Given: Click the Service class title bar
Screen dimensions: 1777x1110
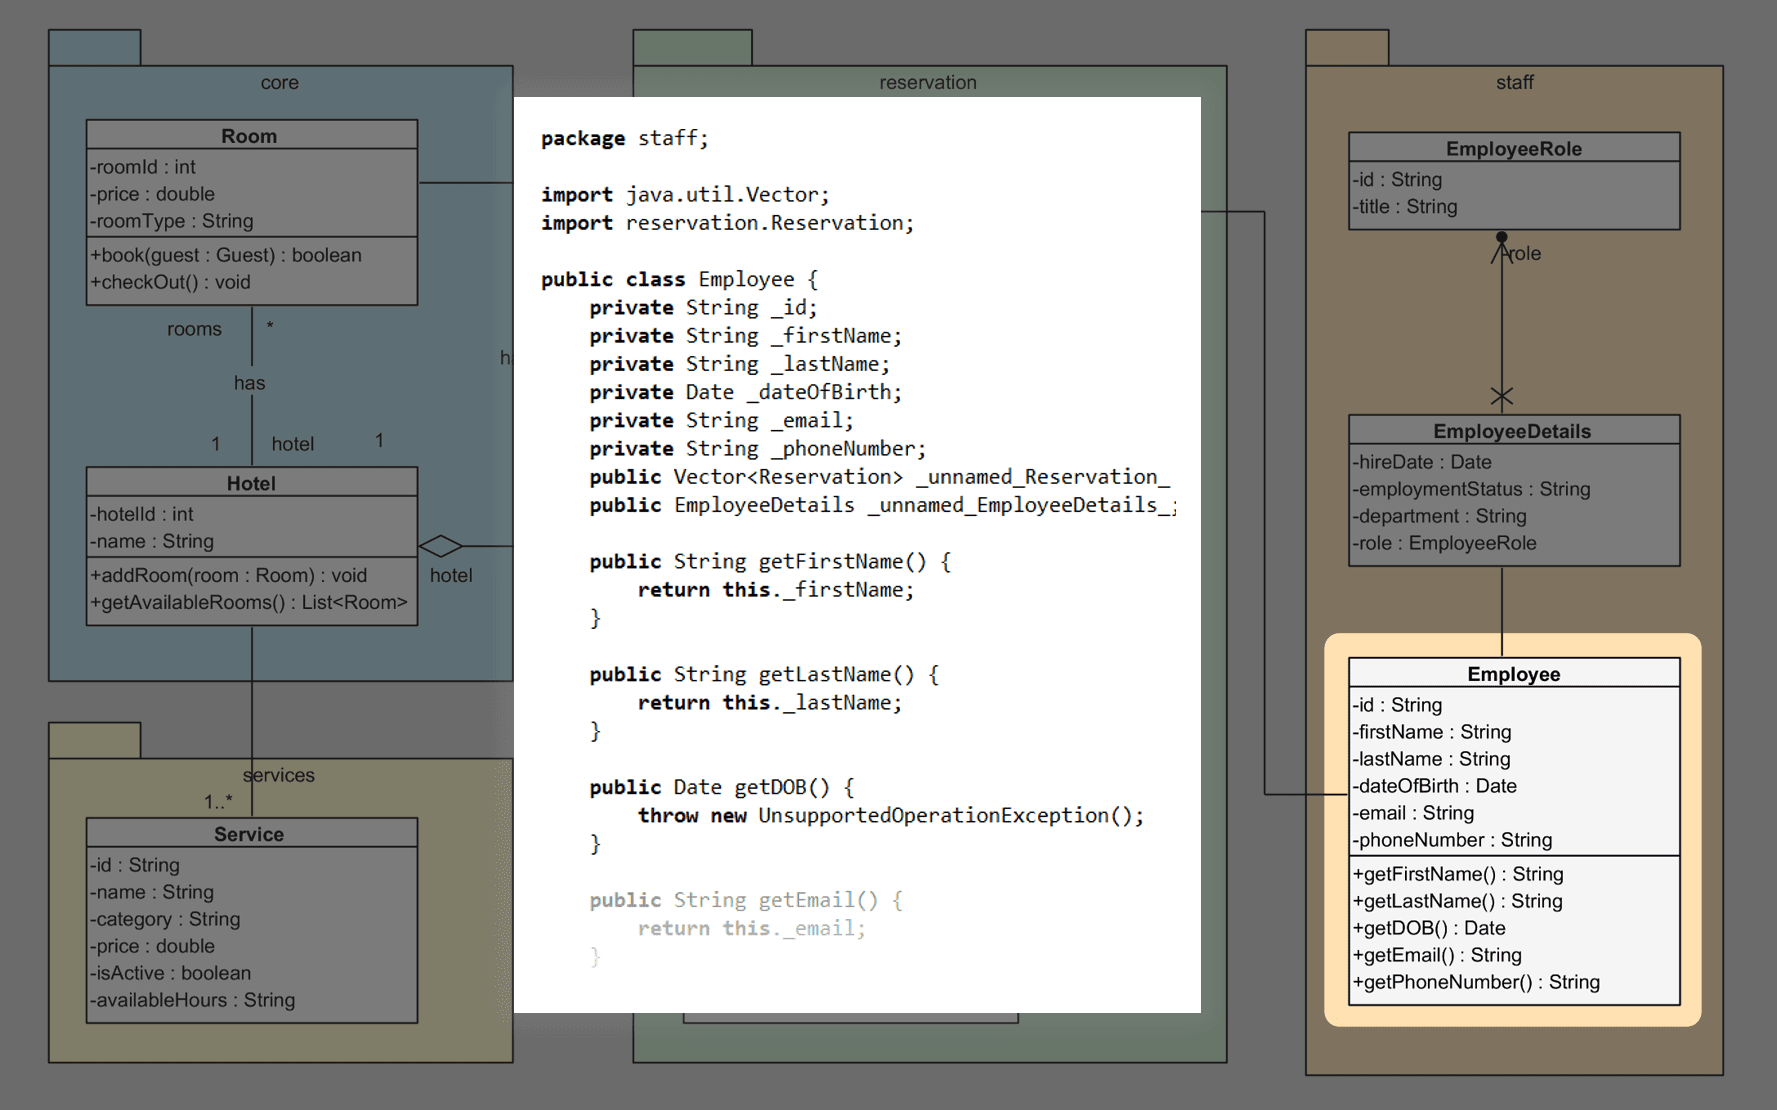Looking at the screenshot, I should [250, 833].
